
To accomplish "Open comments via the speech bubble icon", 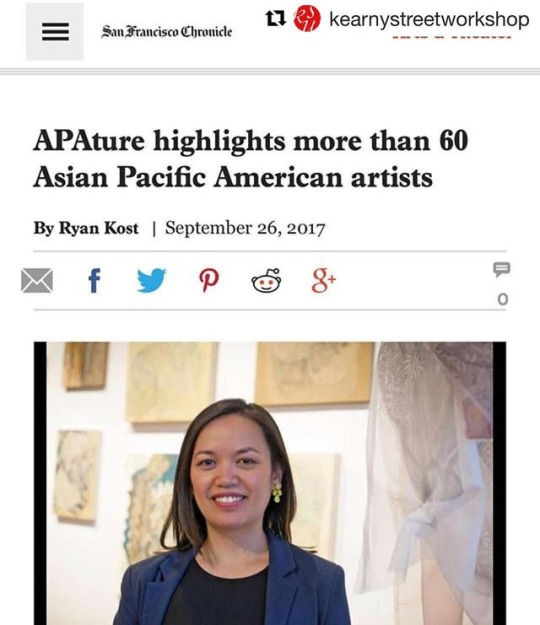I will [502, 269].
